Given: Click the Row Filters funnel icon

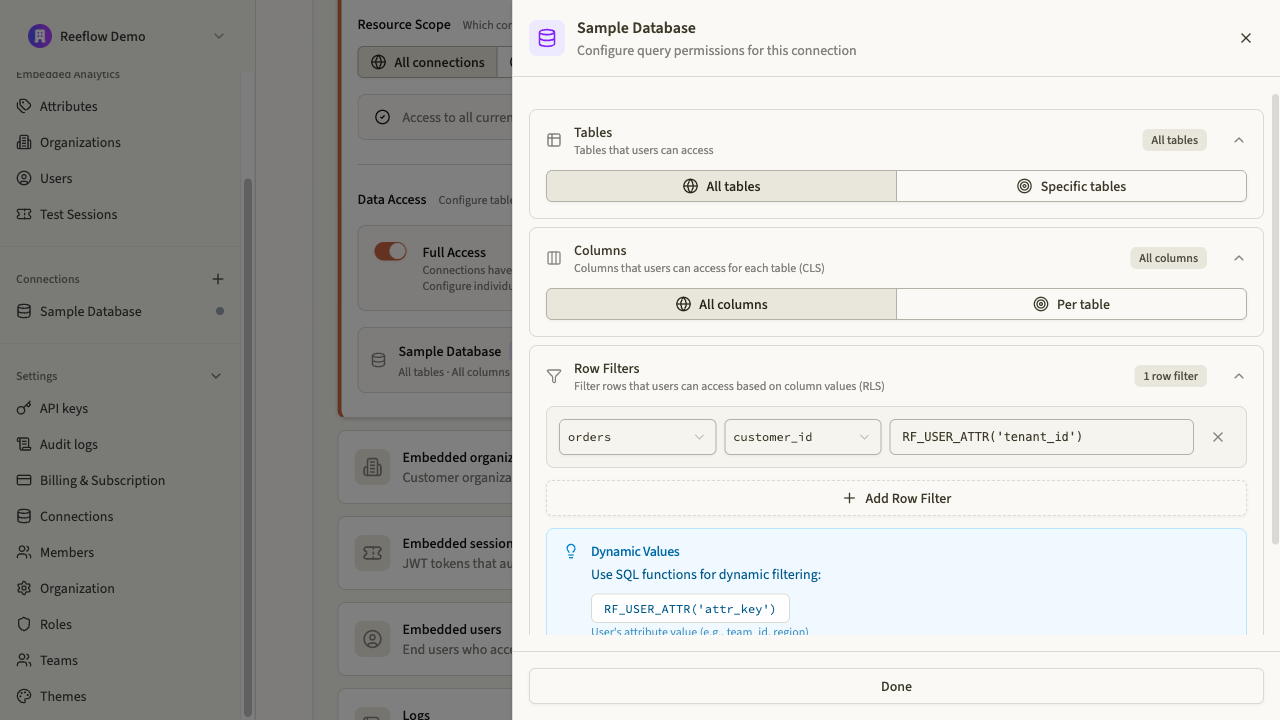Looking at the screenshot, I should tap(554, 376).
